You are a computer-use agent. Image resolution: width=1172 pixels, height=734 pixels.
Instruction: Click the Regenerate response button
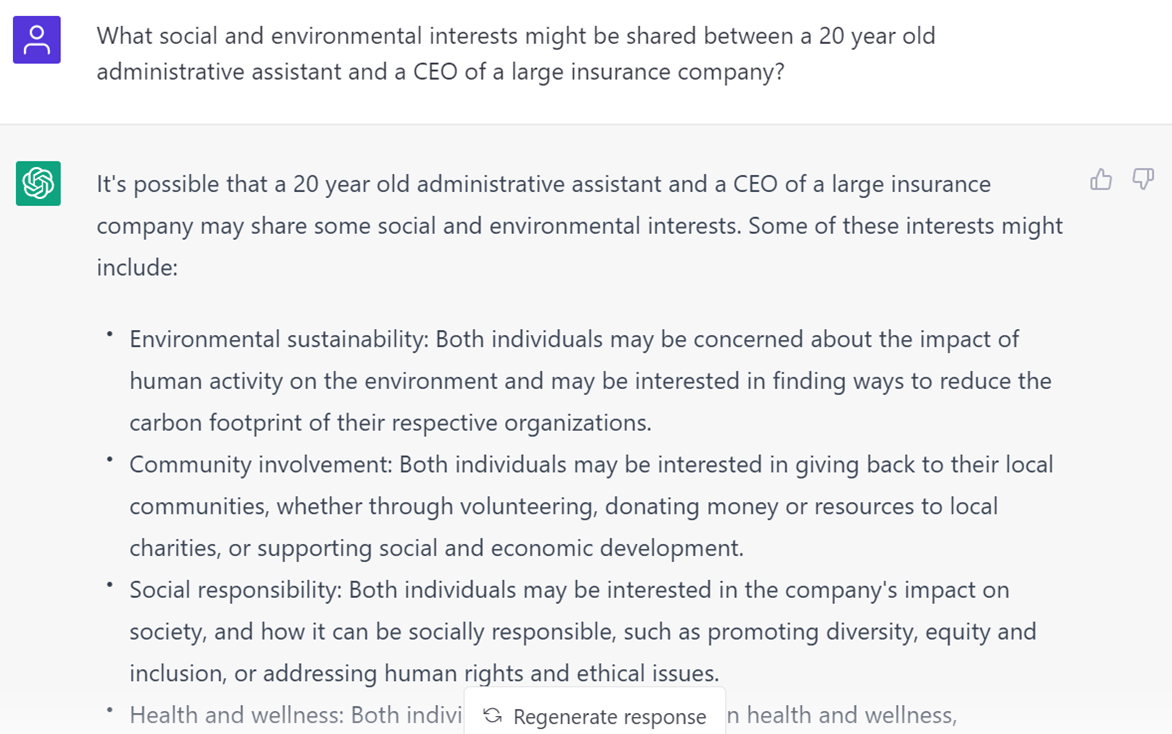(594, 716)
